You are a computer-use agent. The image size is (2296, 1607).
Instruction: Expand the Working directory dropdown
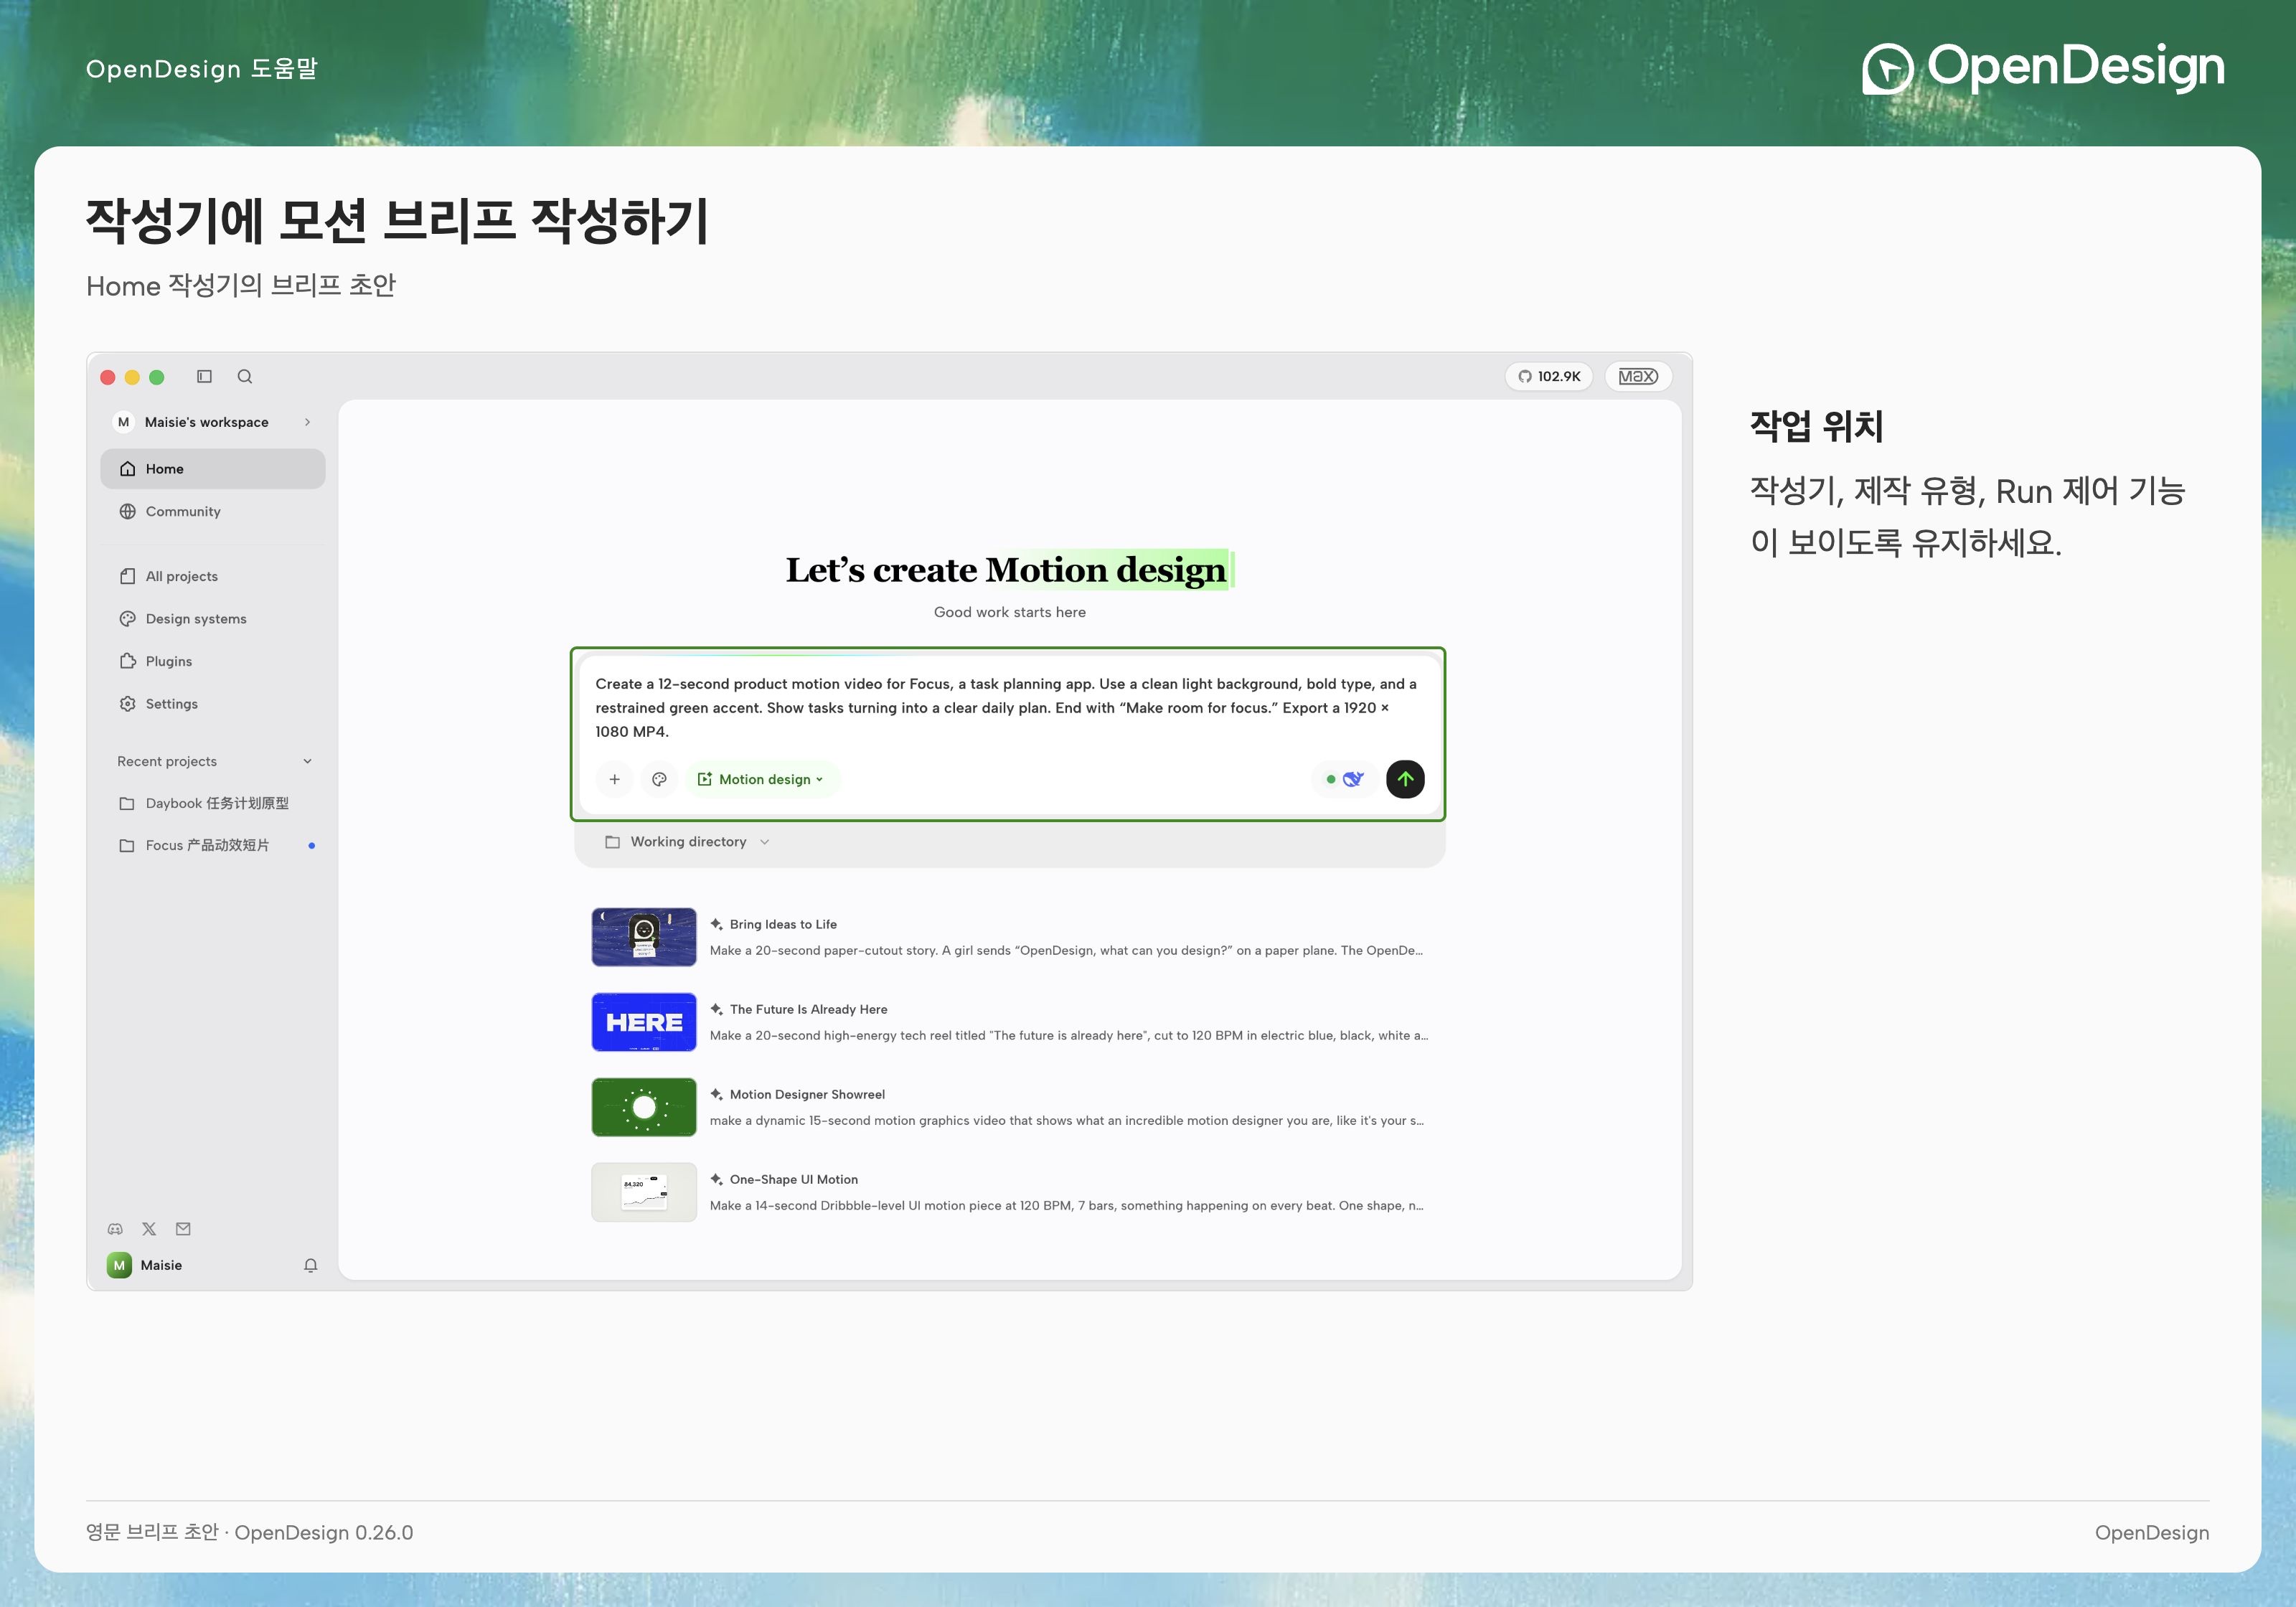(688, 842)
